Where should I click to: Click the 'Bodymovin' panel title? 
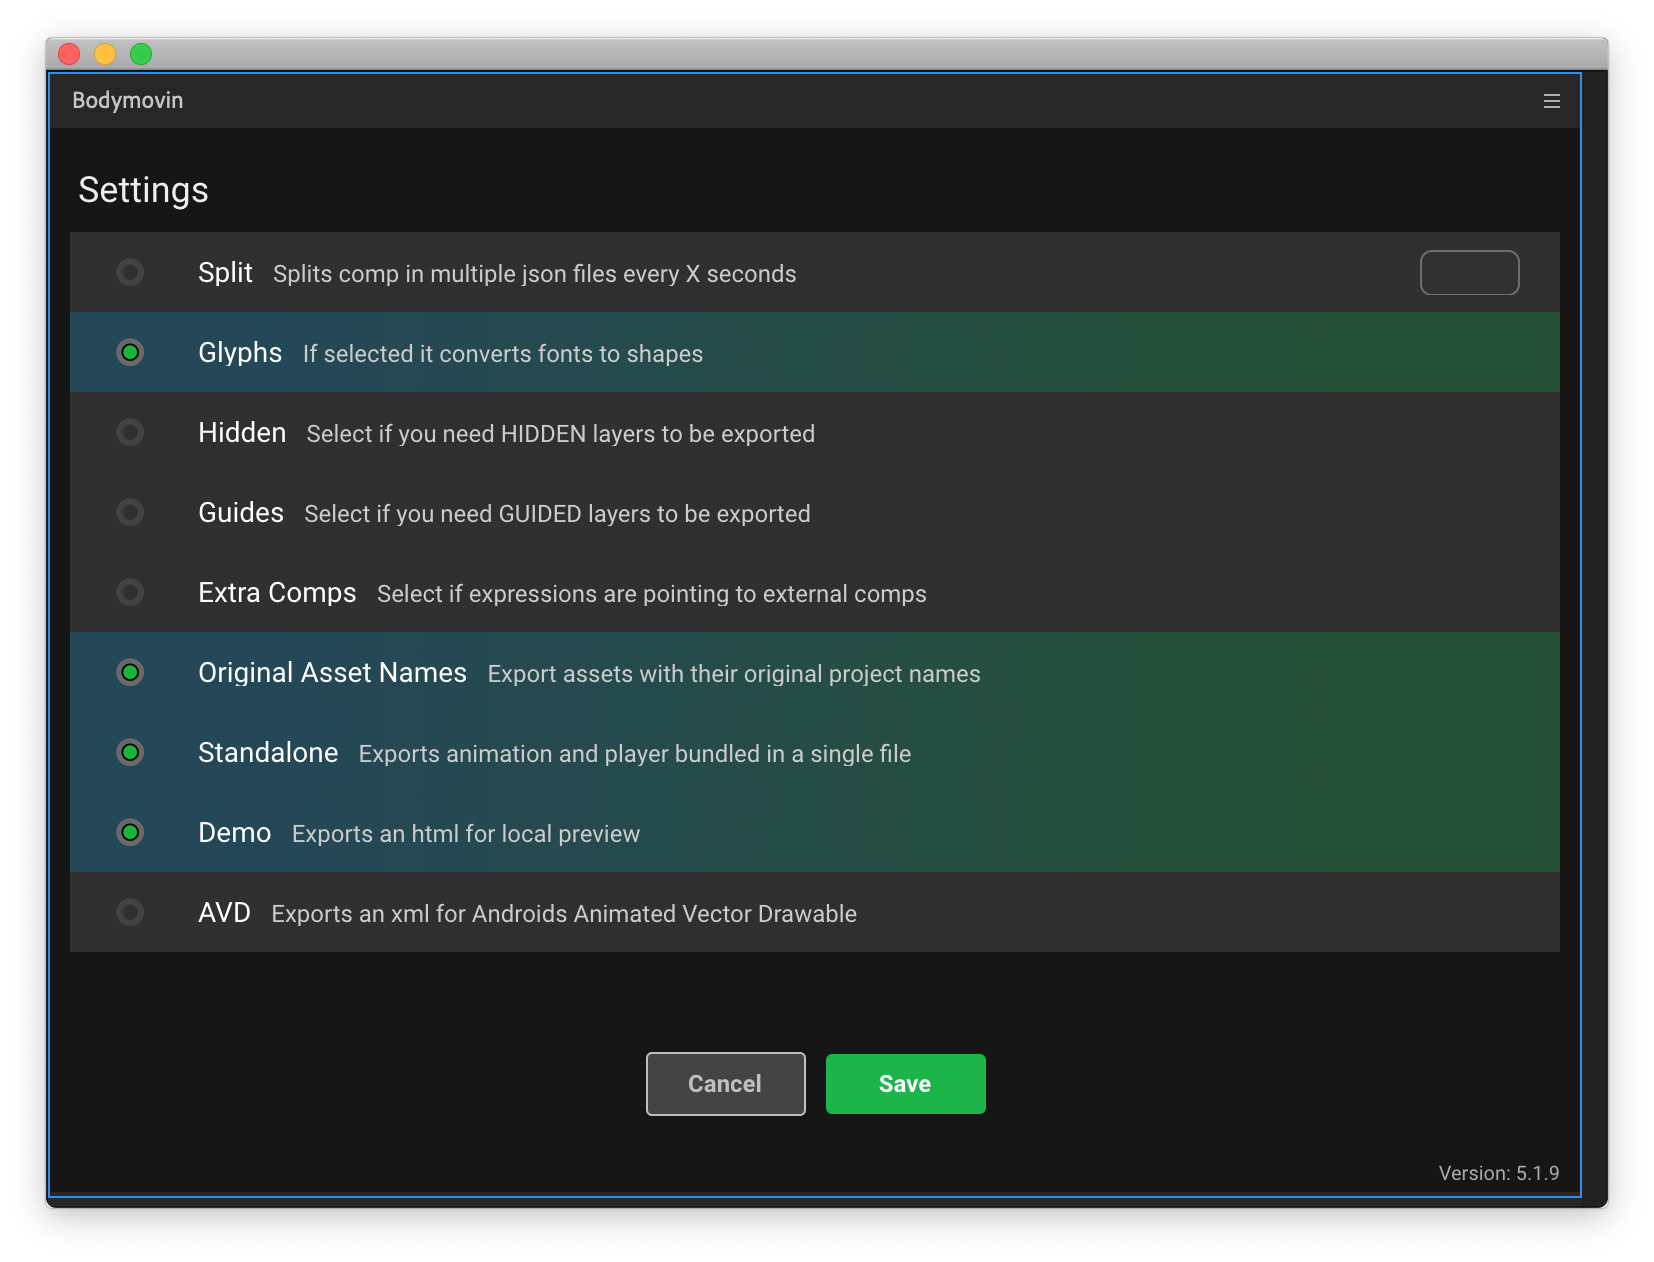[127, 101]
